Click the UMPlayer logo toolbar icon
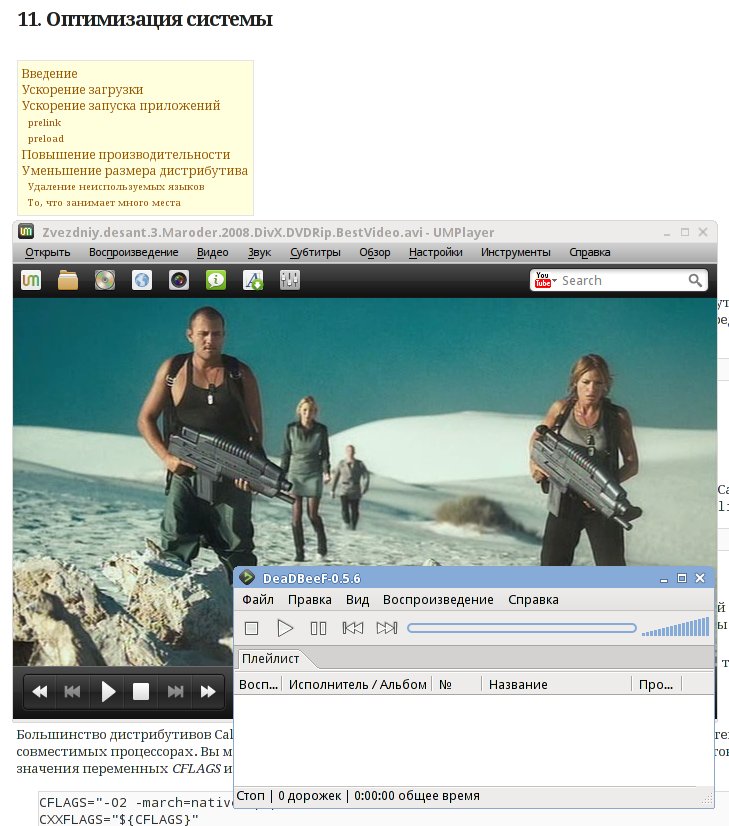 click(x=31, y=280)
